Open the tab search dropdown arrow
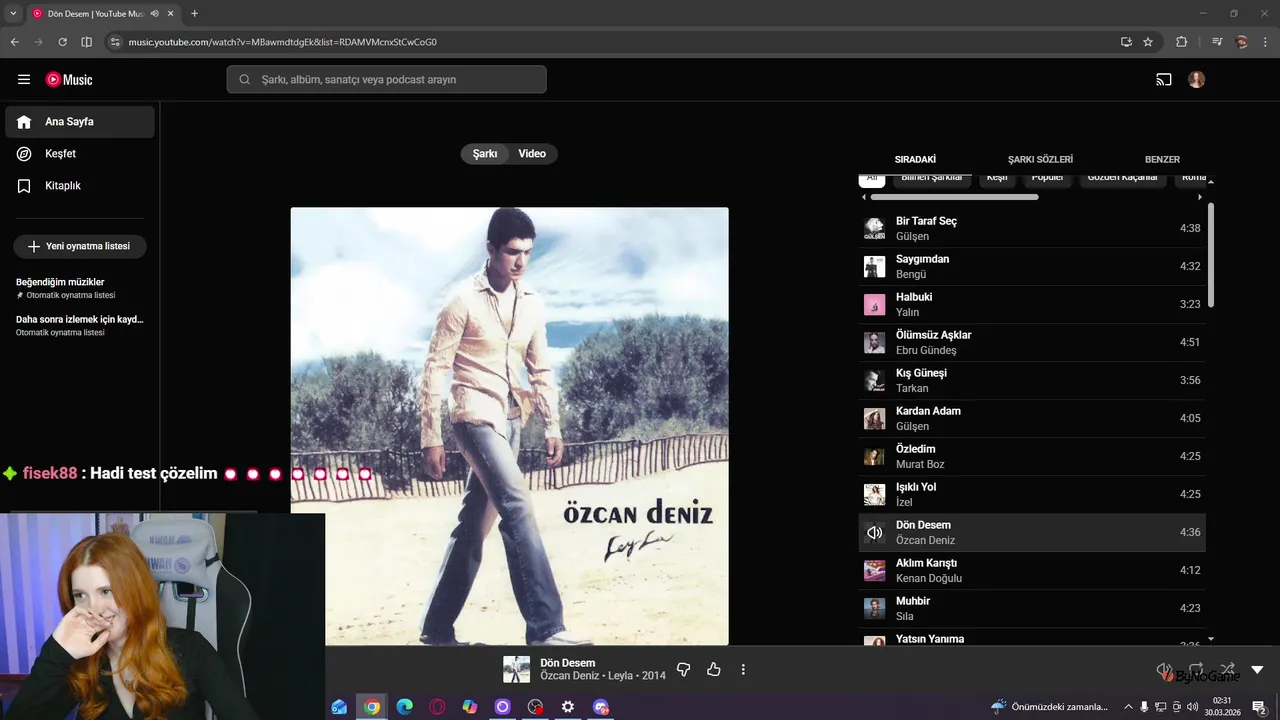This screenshot has height=720, width=1280. (x=13, y=13)
